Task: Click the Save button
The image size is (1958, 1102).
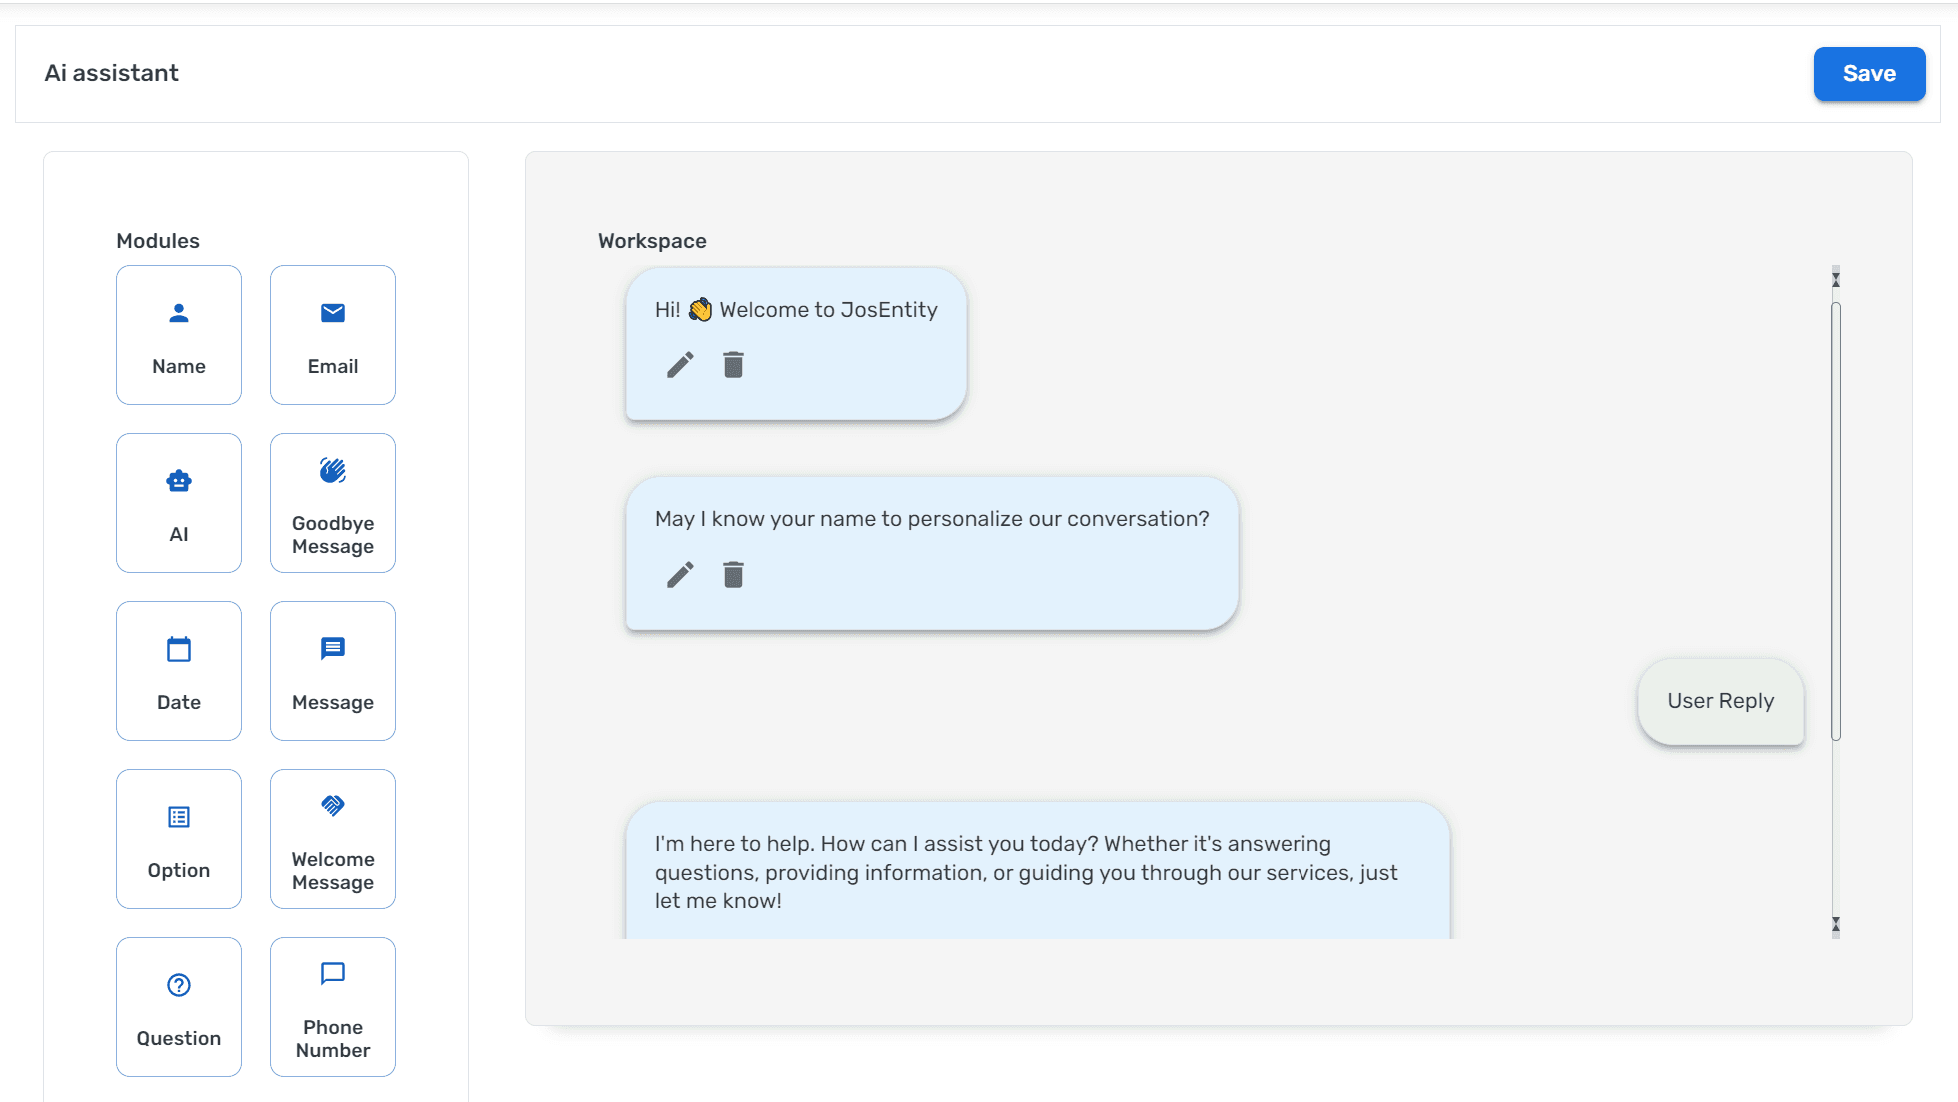Action: (x=1869, y=73)
